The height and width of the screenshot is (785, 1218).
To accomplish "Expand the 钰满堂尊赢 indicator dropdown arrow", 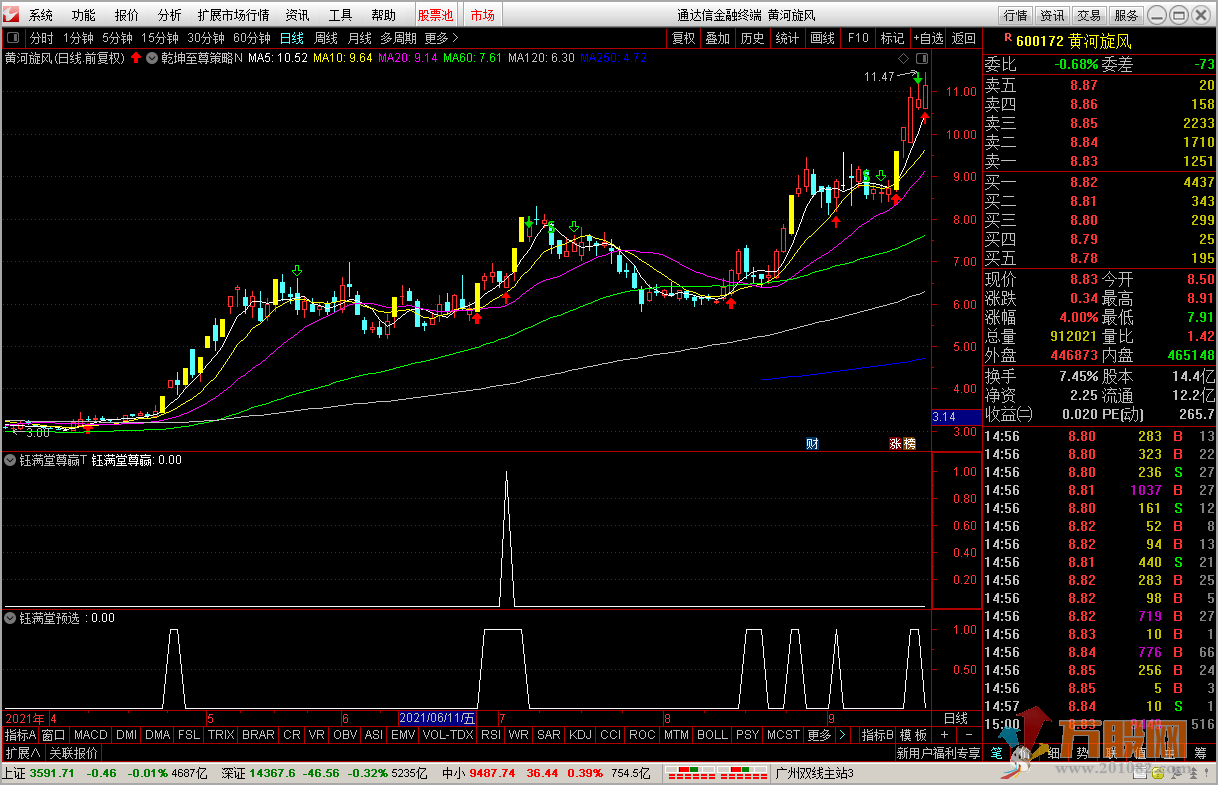I will pos(11,460).
